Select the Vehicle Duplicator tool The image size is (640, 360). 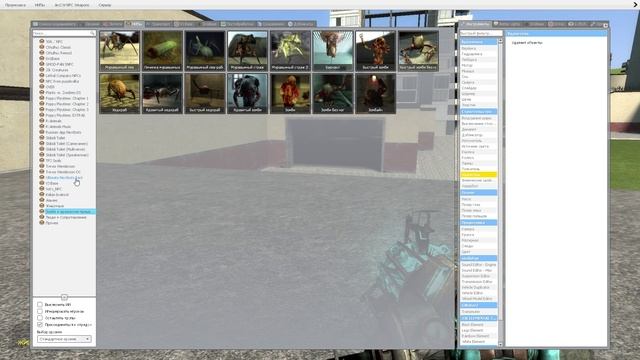(478, 287)
